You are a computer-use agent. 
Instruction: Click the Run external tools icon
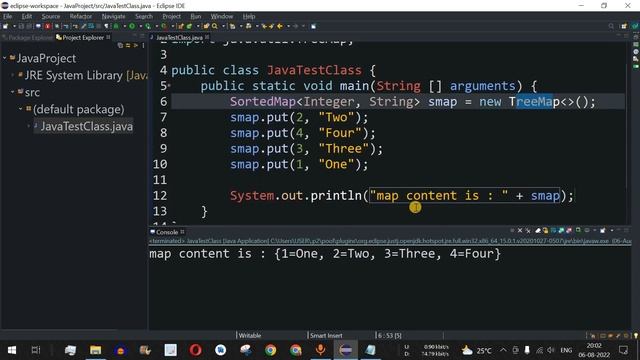(x=164, y=26)
